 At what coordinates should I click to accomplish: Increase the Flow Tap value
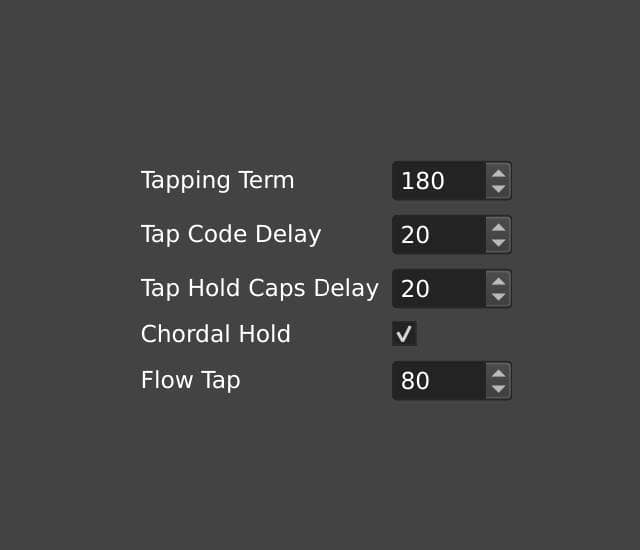click(498, 373)
